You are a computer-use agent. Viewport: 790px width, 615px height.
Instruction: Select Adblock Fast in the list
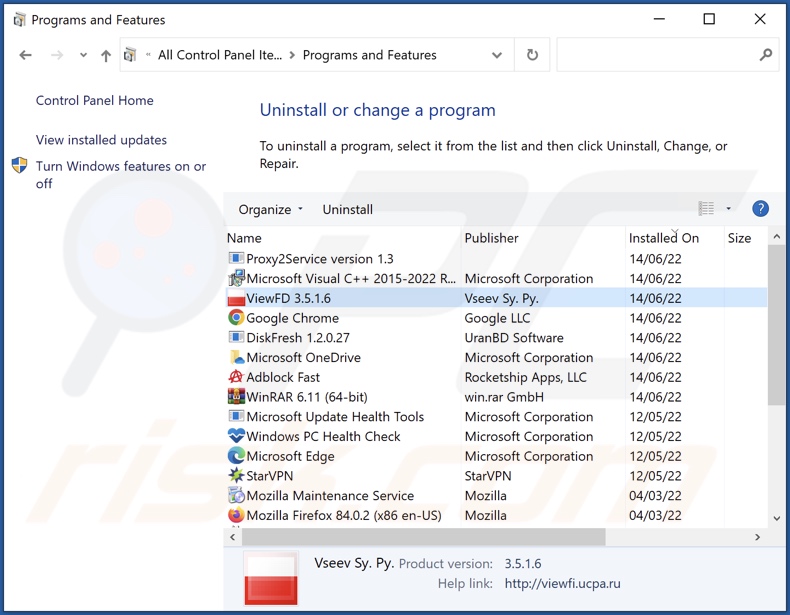coord(283,377)
